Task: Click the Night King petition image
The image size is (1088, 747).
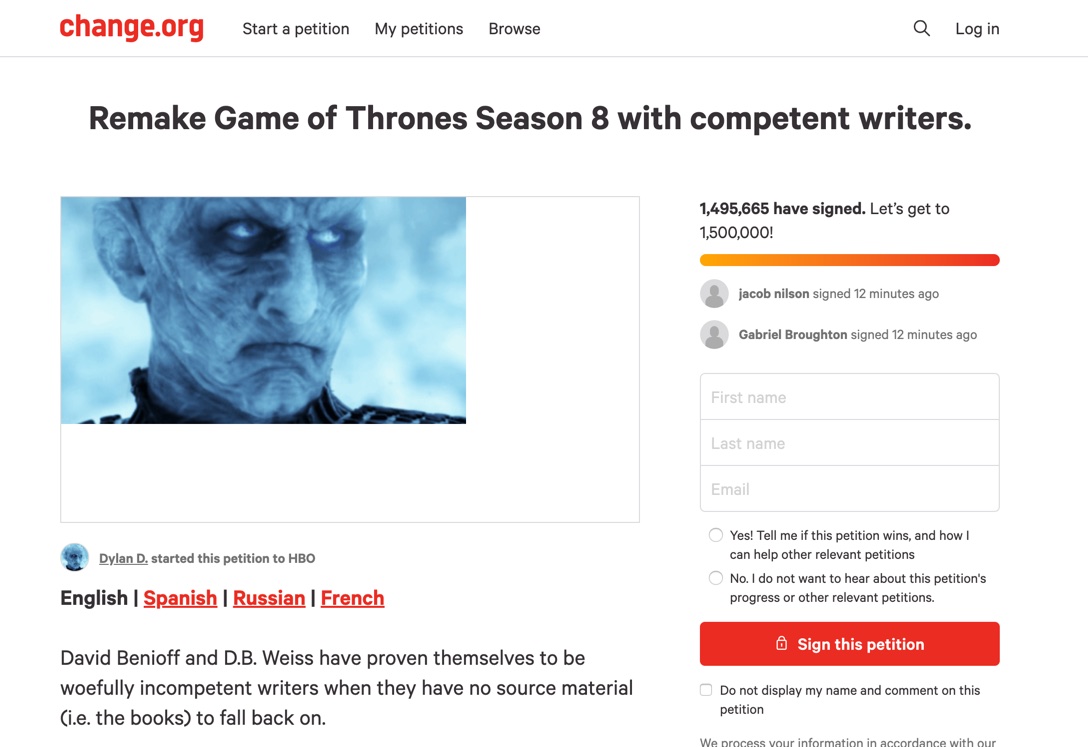Action: (263, 310)
